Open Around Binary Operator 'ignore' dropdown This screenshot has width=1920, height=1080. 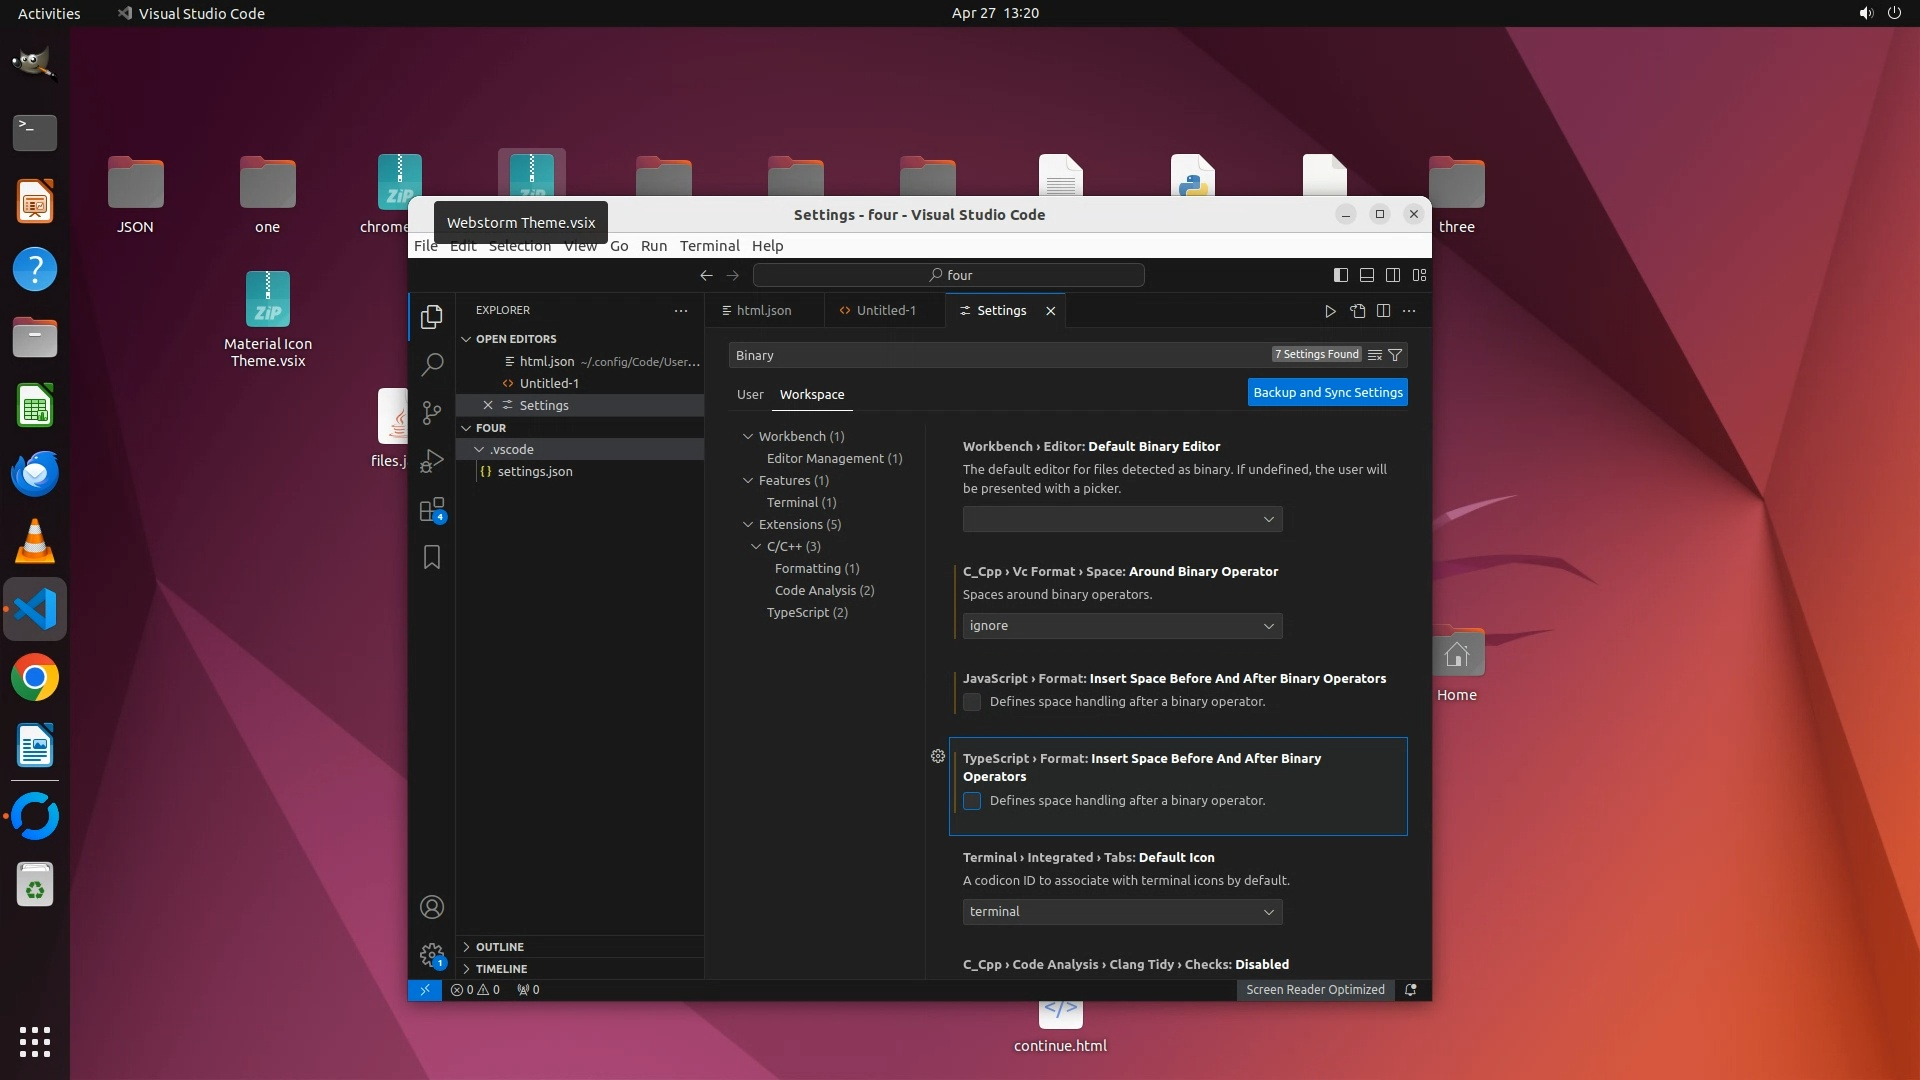[x=1122, y=626]
